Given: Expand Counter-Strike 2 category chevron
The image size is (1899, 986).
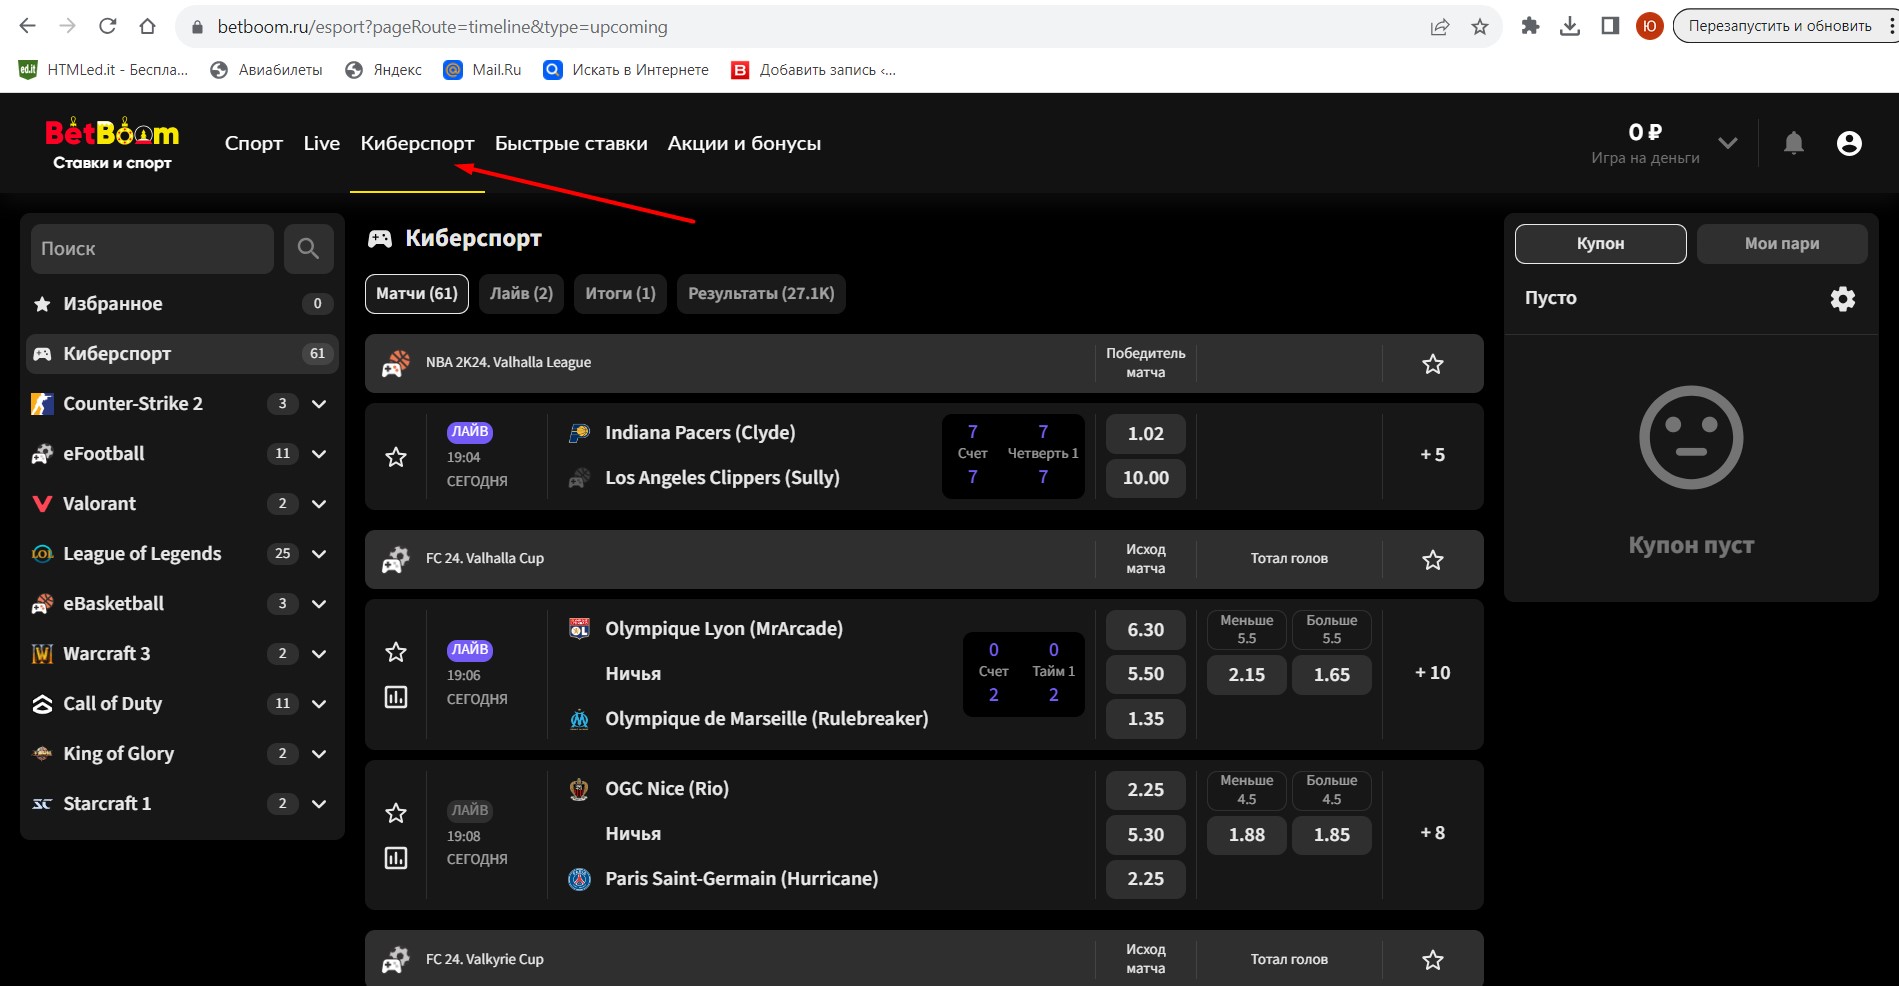Looking at the screenshot, I should coord(319,404).
